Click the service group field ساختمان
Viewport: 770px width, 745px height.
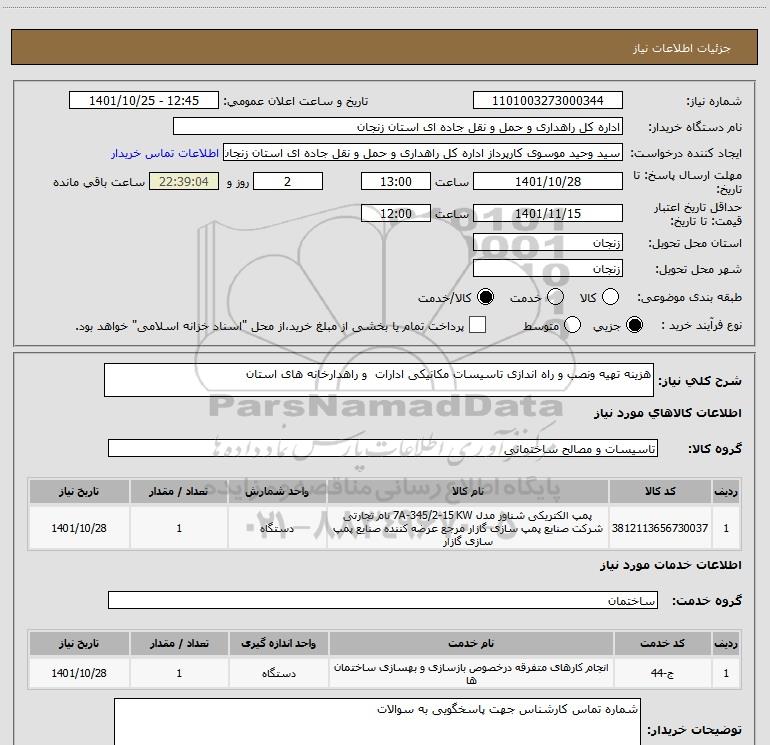[x=383, y=600]
